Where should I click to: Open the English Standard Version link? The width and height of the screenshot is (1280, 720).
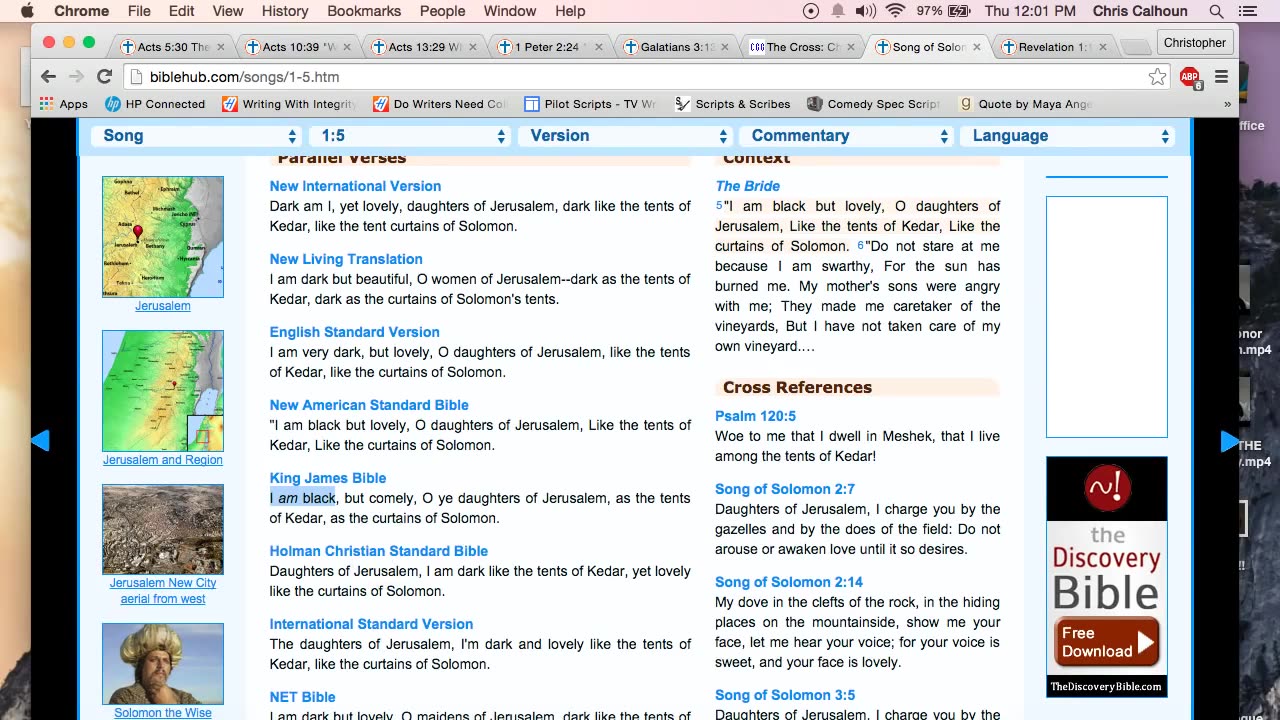point(354,332)
